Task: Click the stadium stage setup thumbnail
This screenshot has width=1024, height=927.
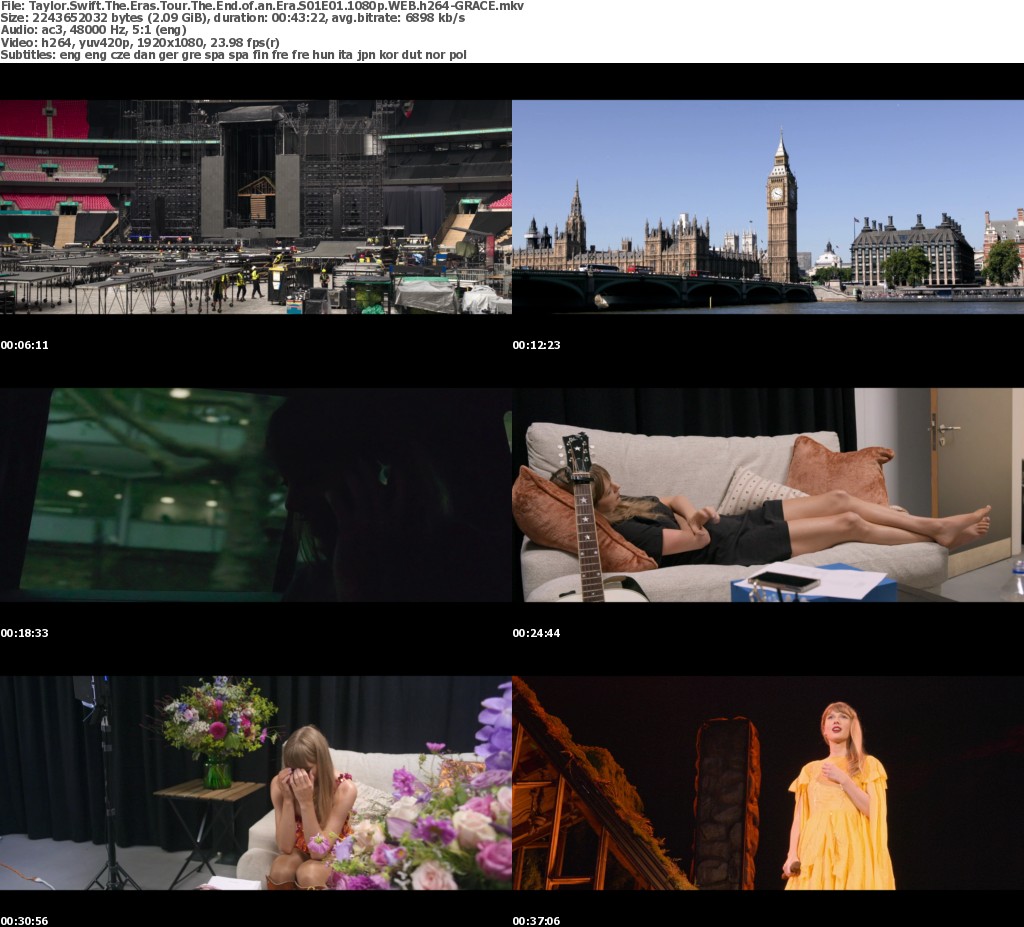Action: pos(256,207)
